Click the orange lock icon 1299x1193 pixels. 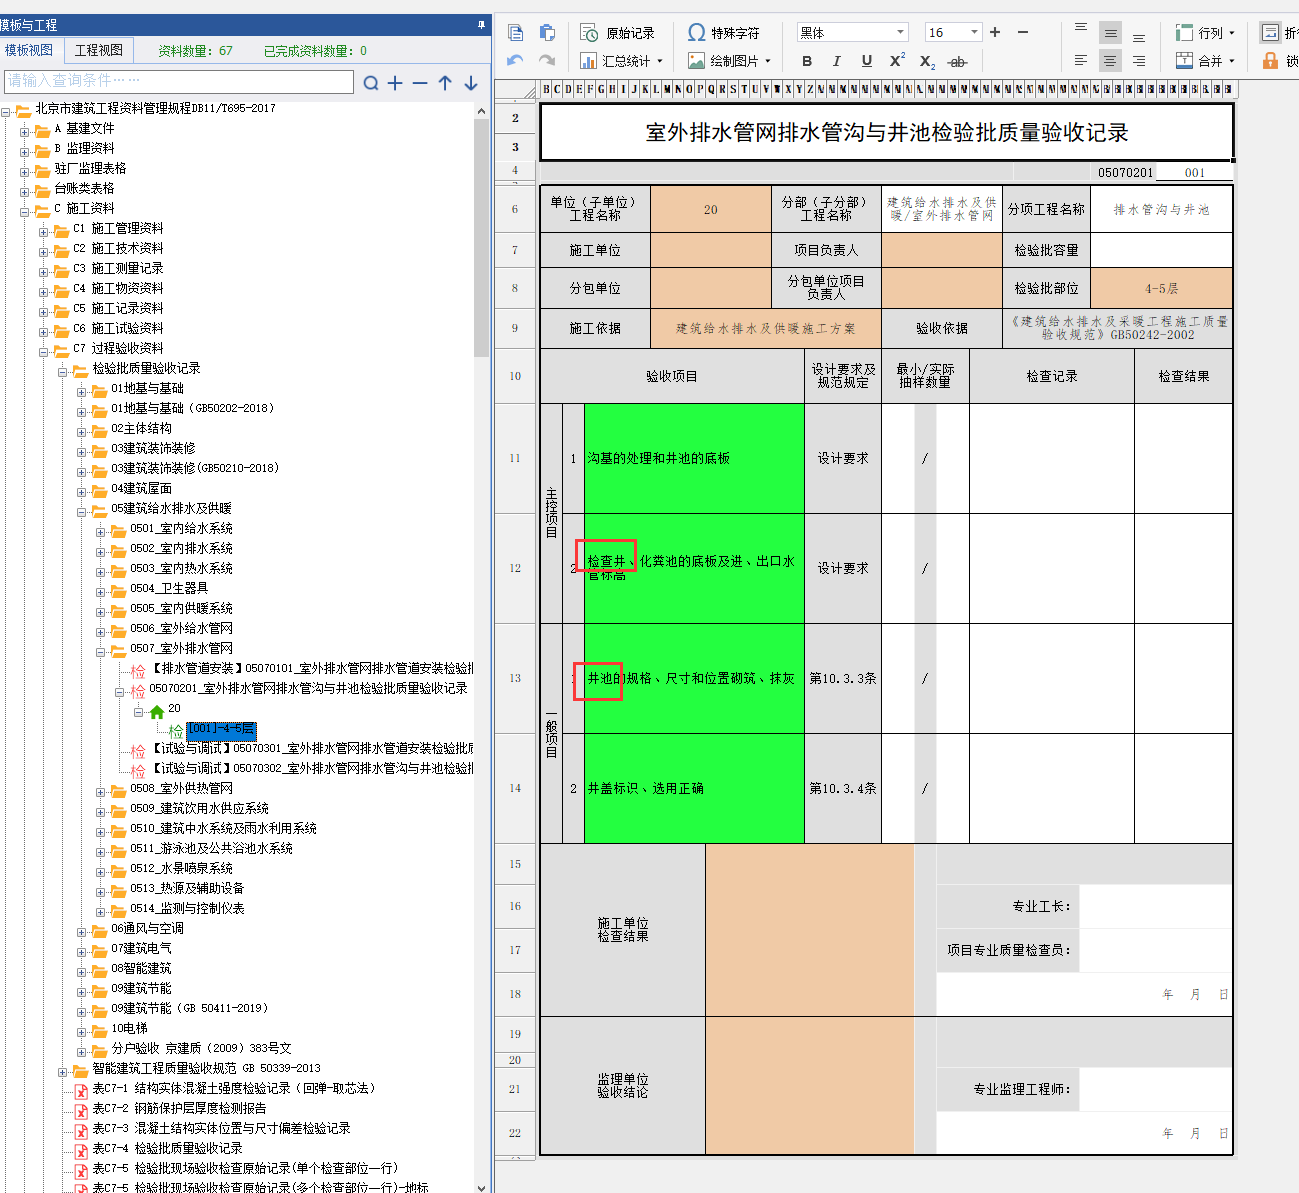(1270, 61)
